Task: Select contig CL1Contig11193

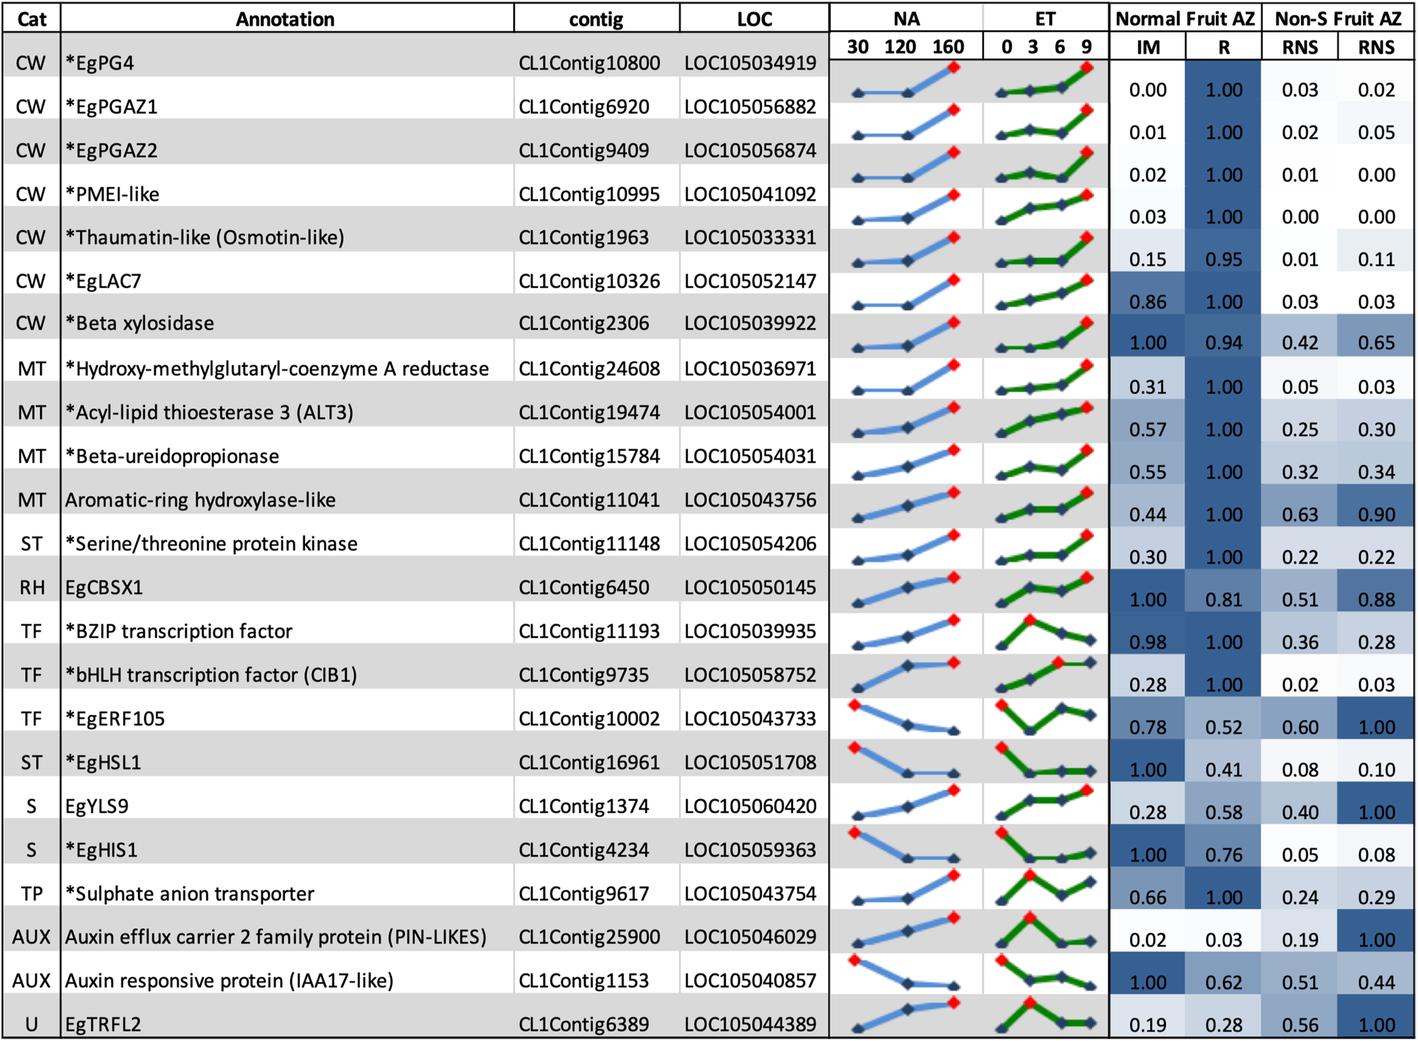Action: pyautogui.click(x=589, y=632)
